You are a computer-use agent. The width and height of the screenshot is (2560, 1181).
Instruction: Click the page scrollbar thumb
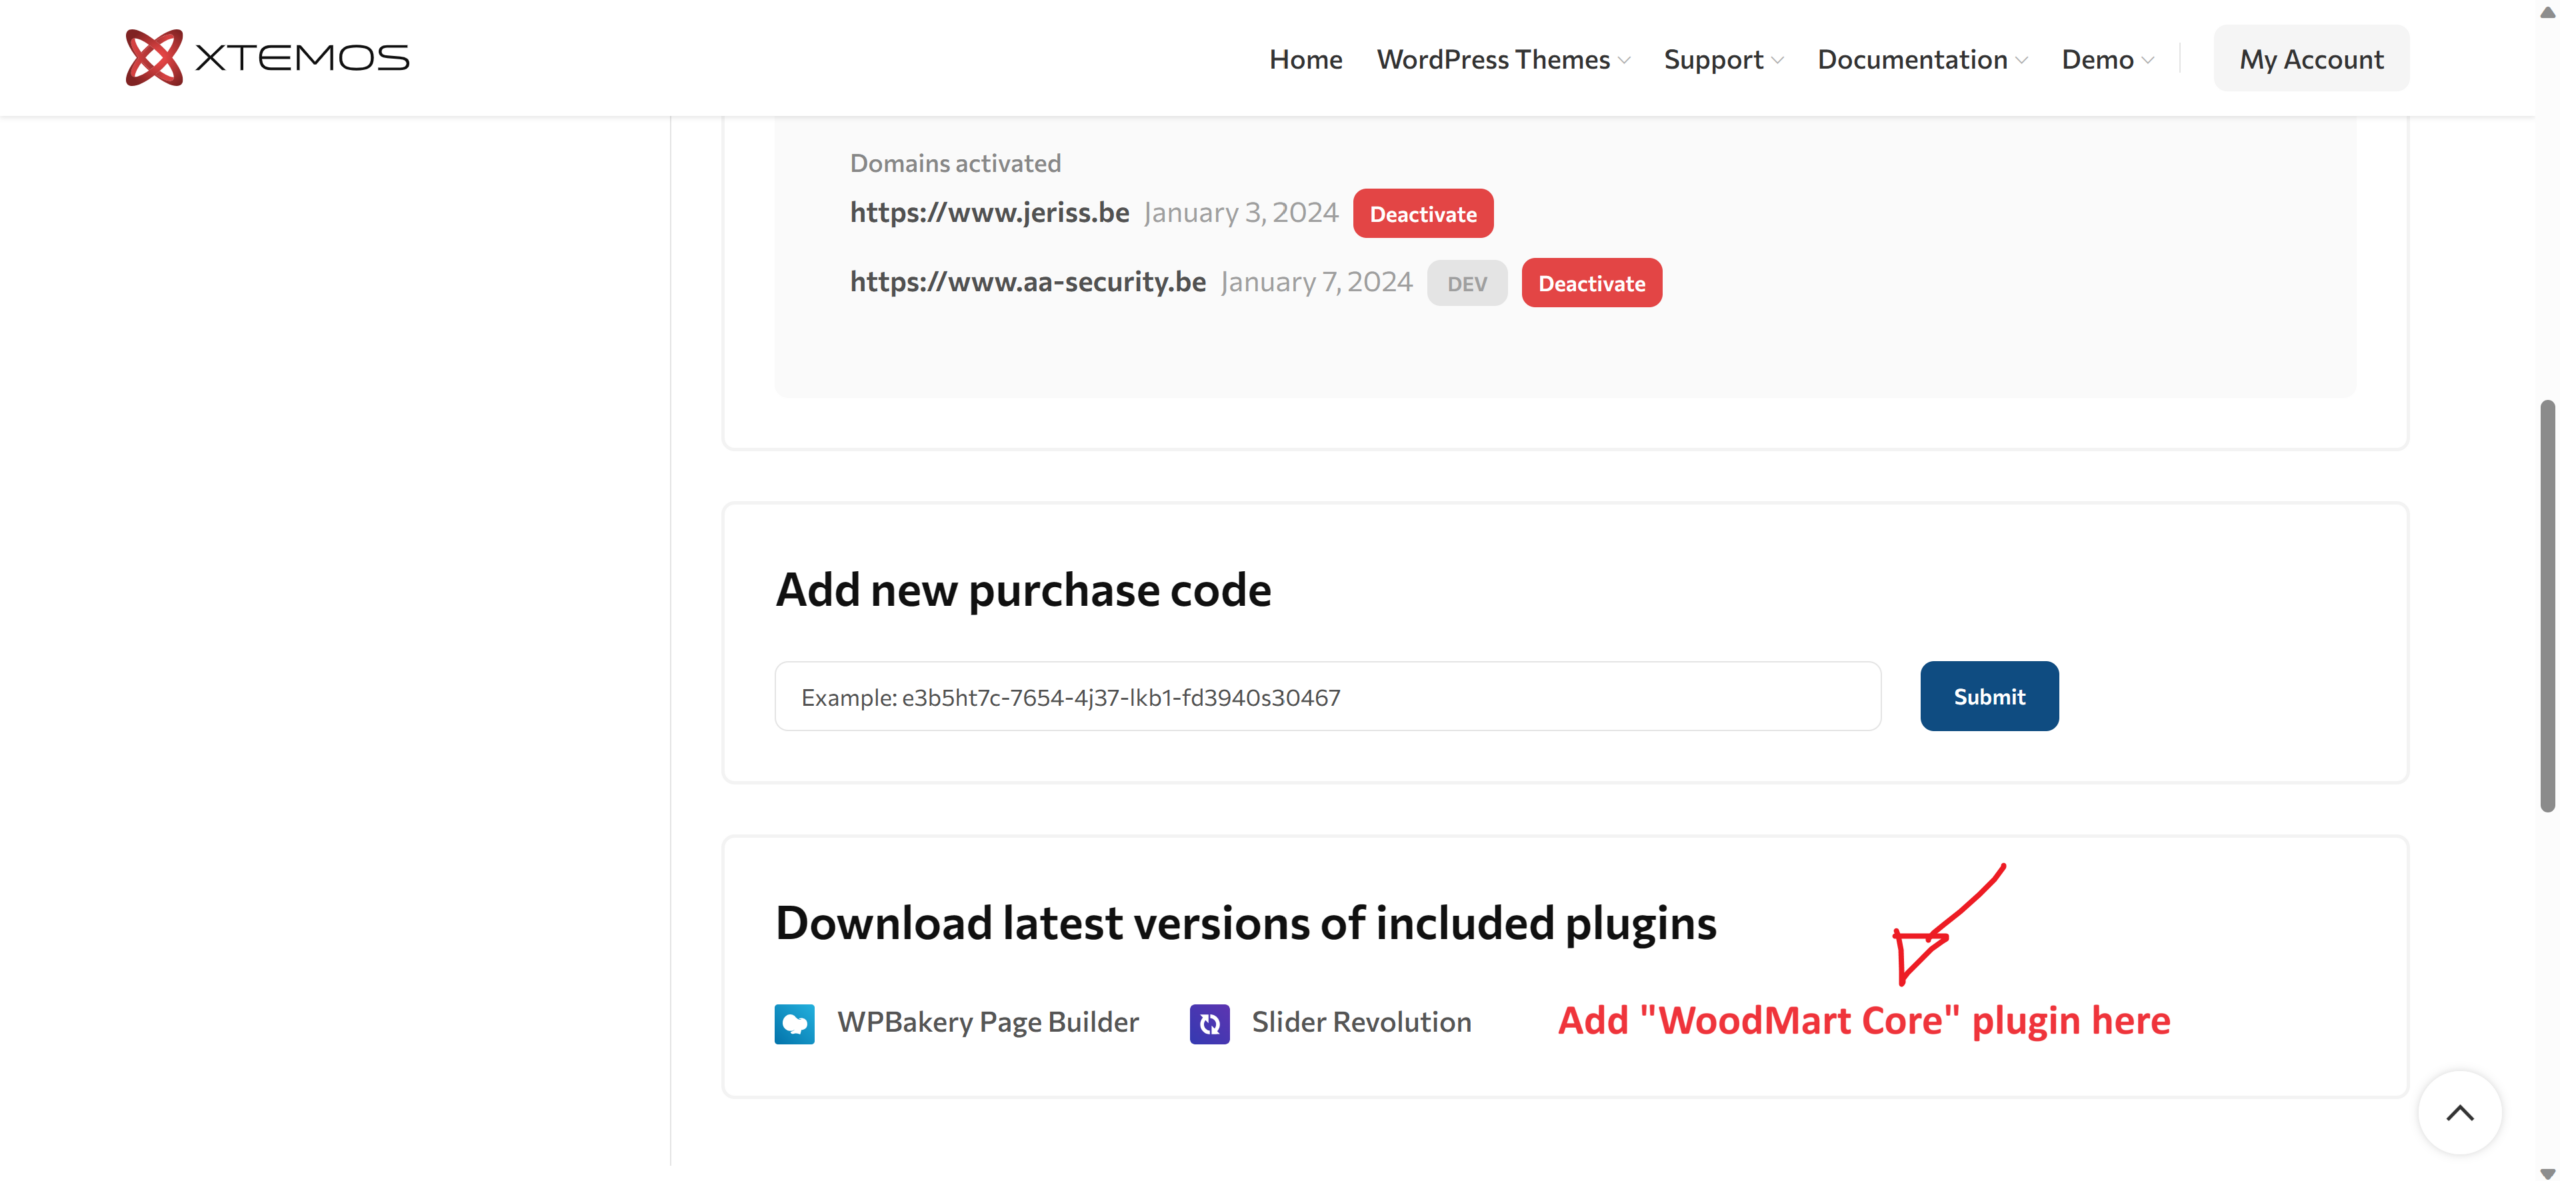point(2547,605)
